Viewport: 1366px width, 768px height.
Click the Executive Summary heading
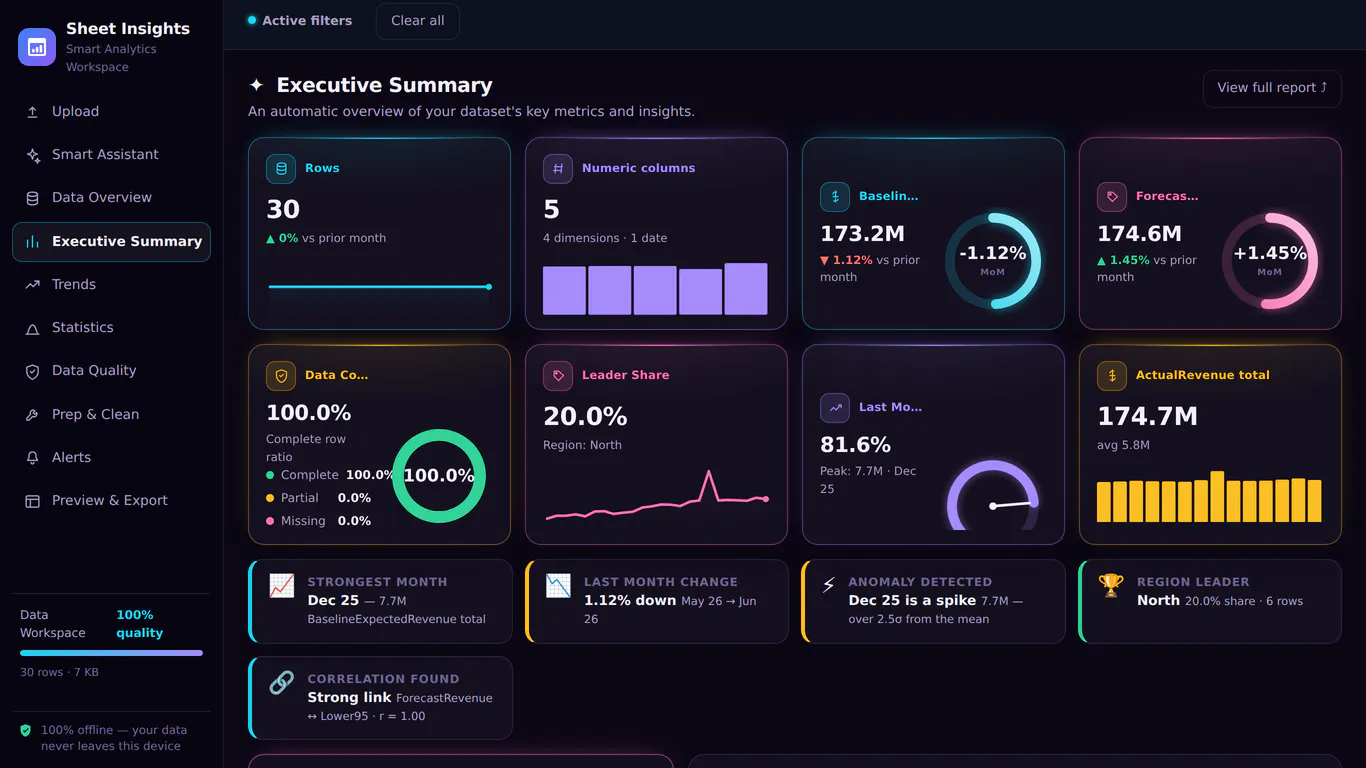click(384, 86)
